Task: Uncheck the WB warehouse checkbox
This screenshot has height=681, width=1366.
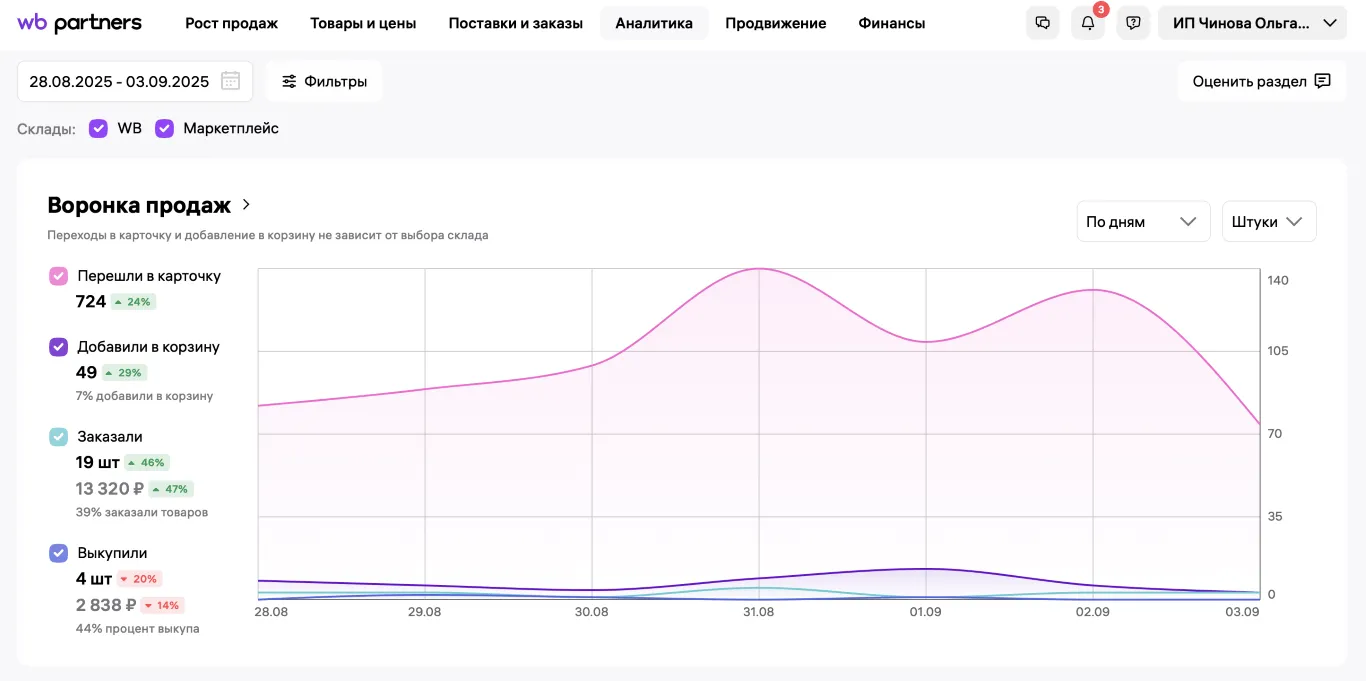Action: pos(98,128)
